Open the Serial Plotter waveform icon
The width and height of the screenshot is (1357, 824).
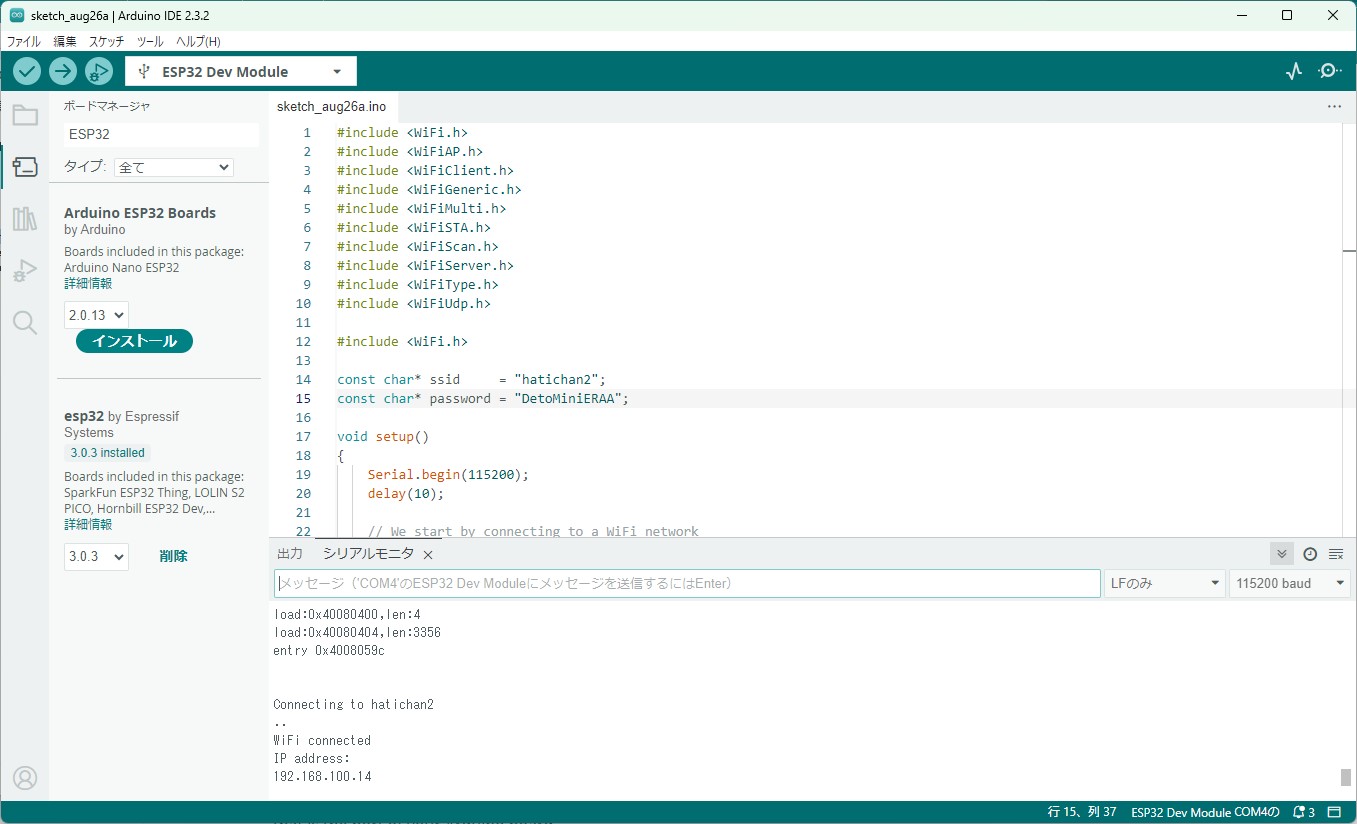[1294, 71]
